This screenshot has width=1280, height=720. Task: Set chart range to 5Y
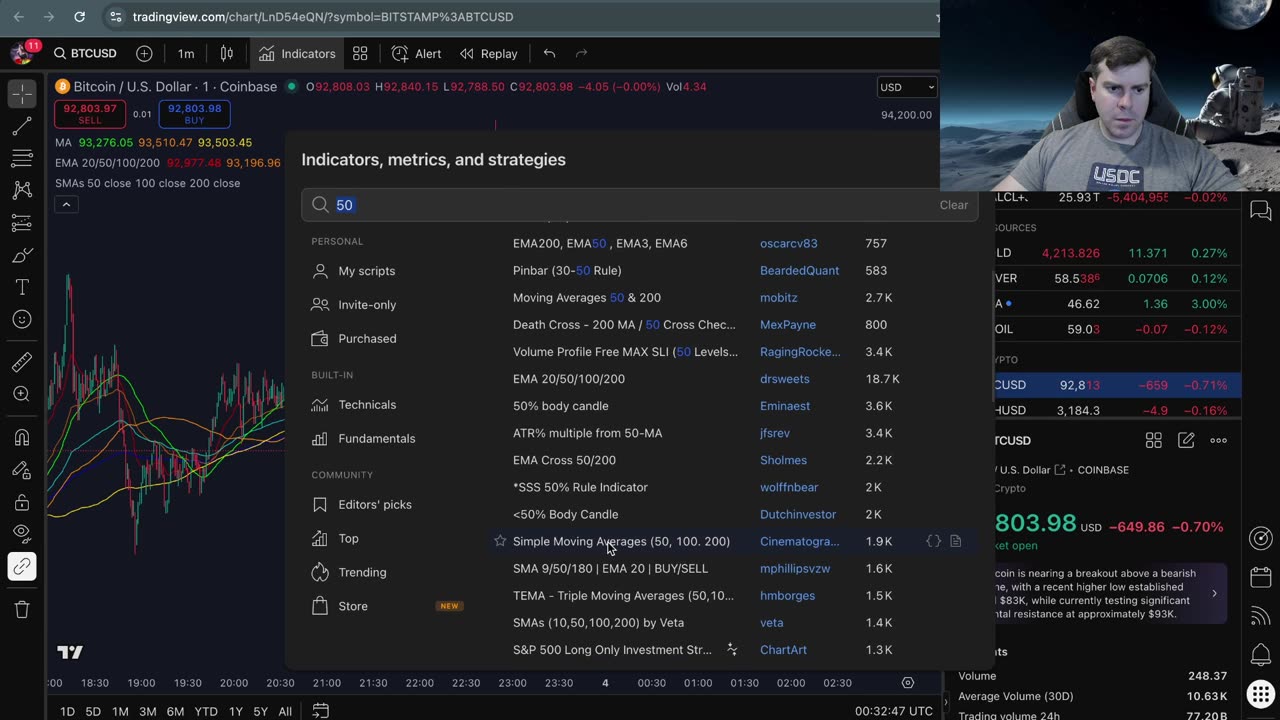click(x=260, y=711)
